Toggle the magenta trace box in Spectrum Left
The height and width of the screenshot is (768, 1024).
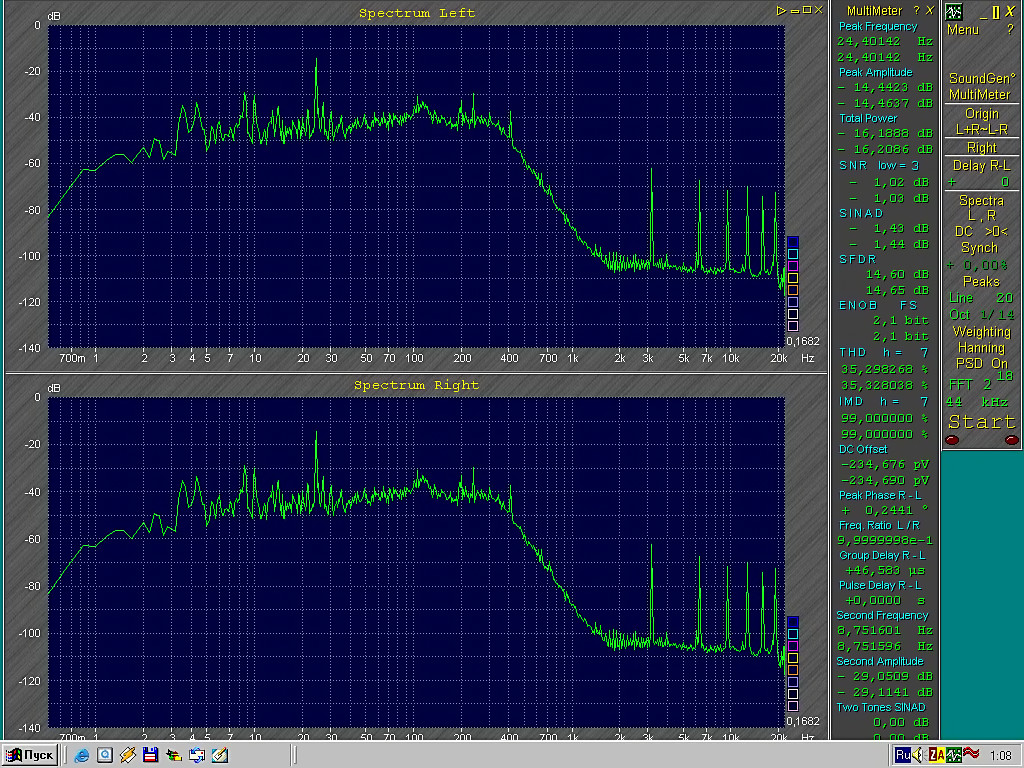click(x=793, y=266)
